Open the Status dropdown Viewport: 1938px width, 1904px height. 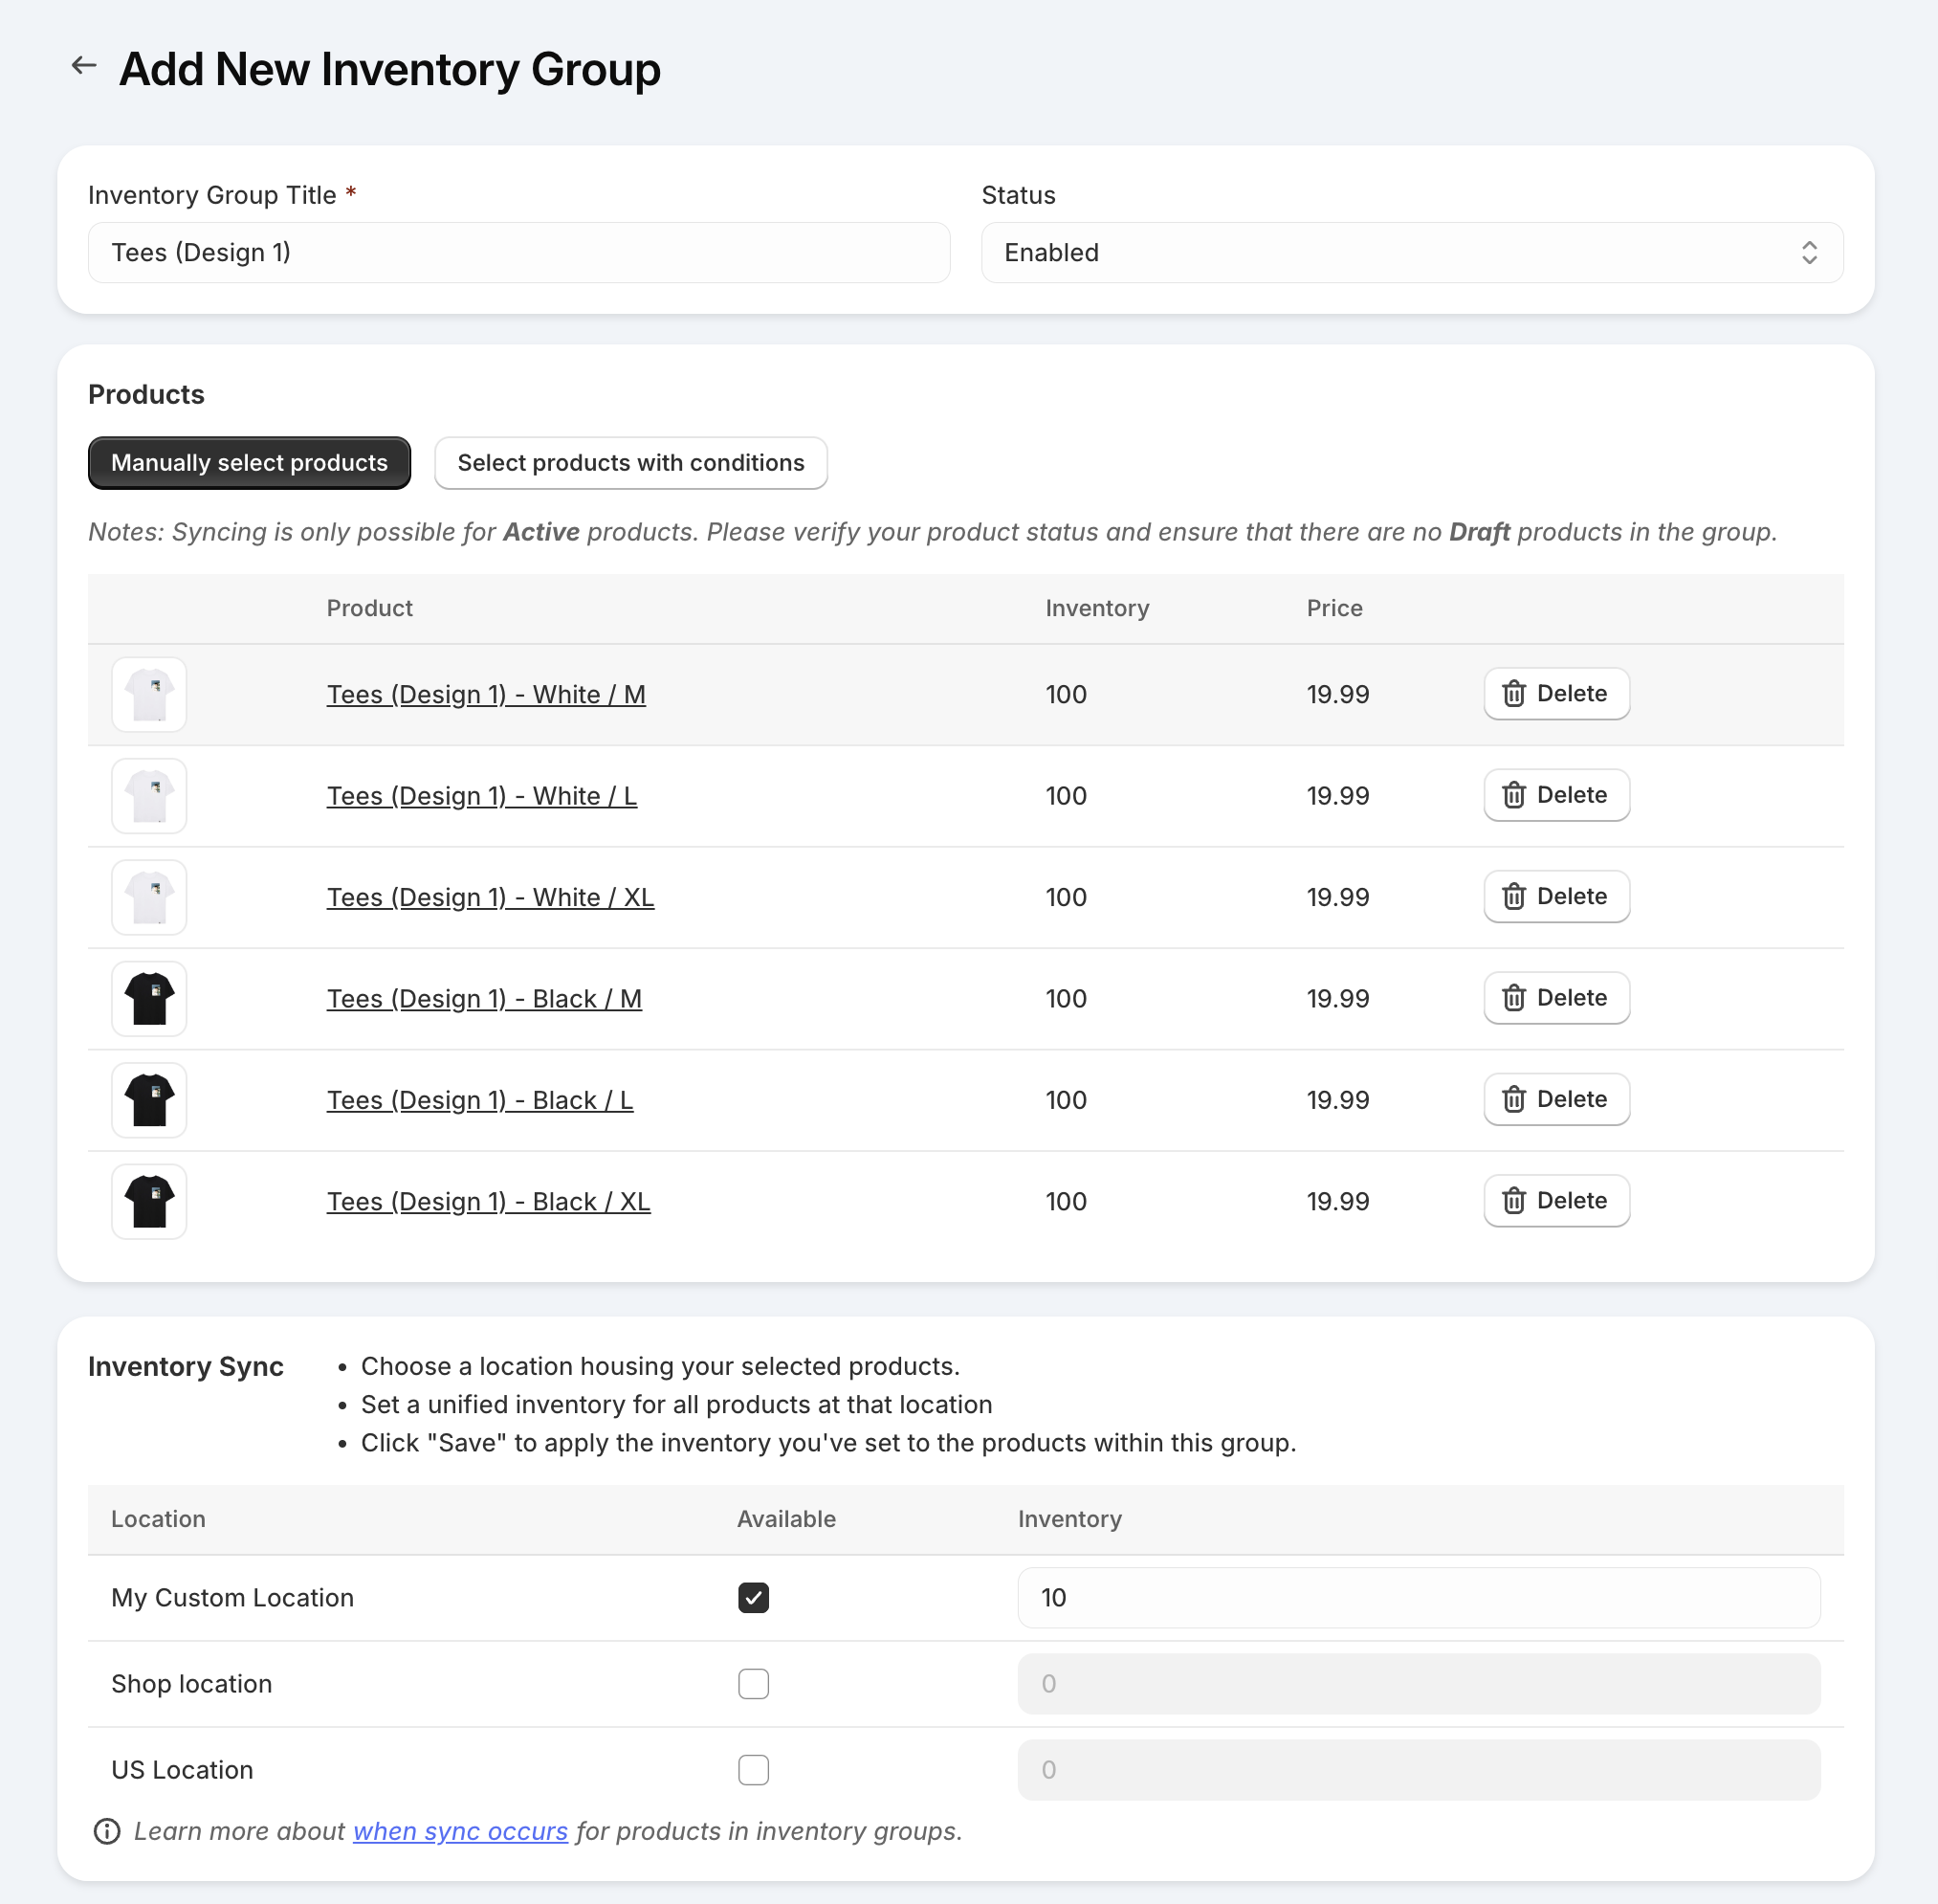coord(1410,253)
